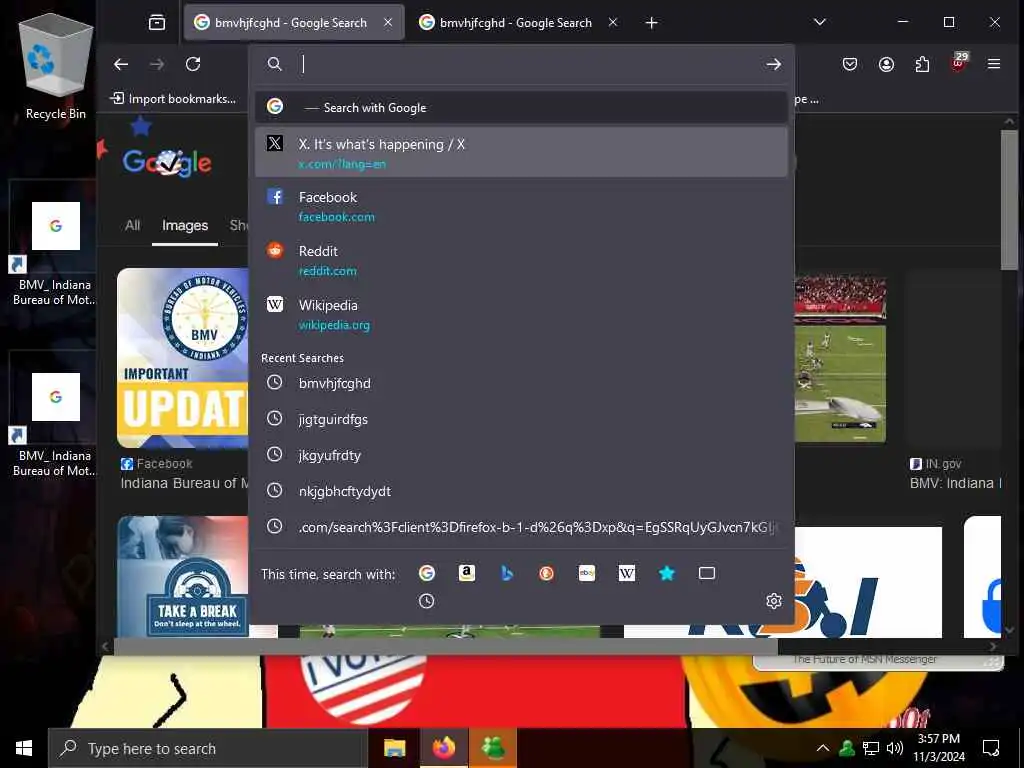Search this time with DuckDuckGo icon

point(547,573)
